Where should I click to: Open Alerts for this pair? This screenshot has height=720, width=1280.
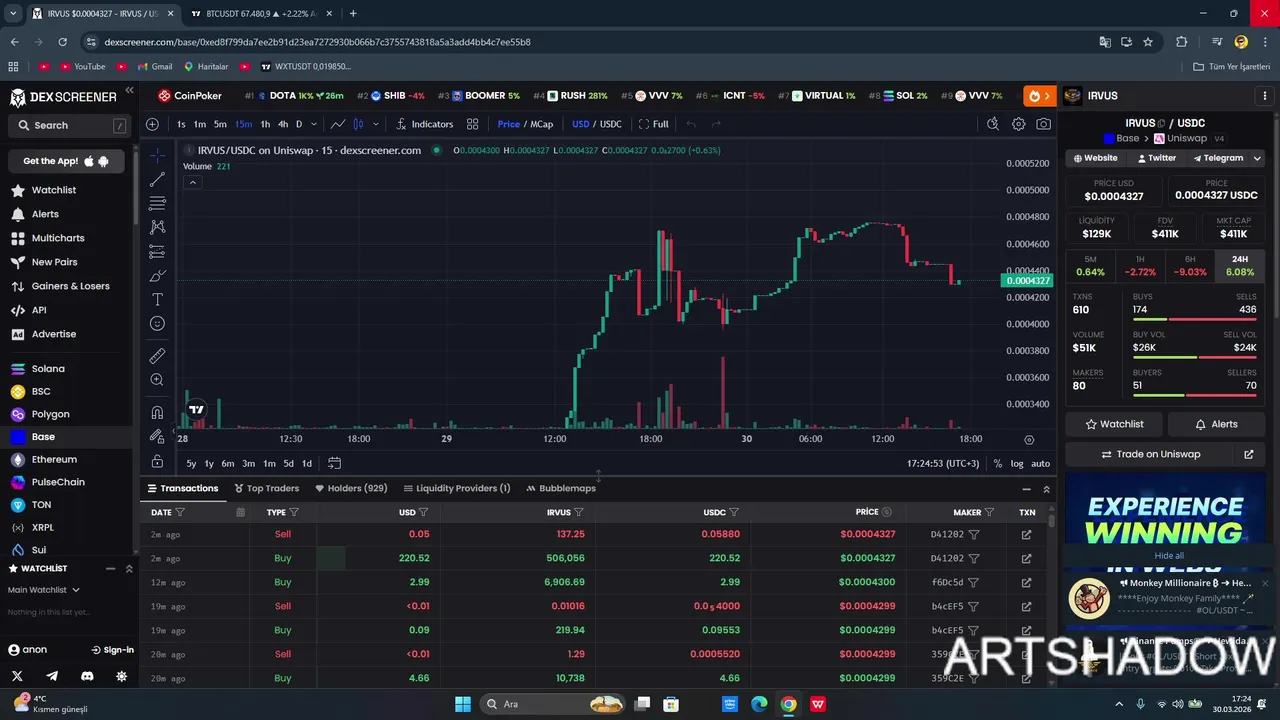point(1216,424)
